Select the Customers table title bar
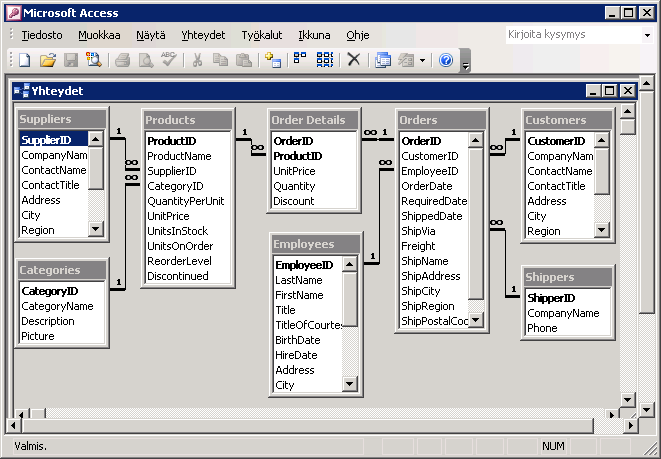This screenshot has height=459, width=661. [x=568, y=120]
